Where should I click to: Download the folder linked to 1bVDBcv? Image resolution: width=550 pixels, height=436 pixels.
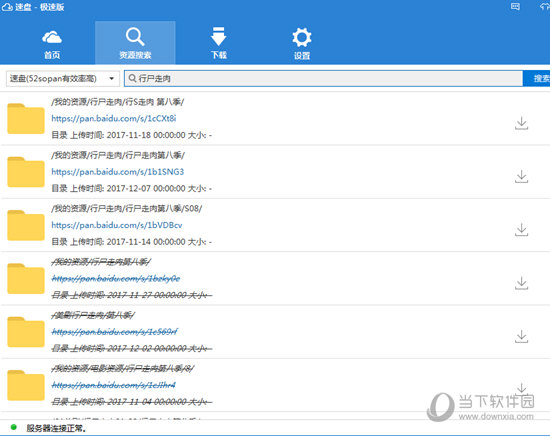(x=522, y=230)
